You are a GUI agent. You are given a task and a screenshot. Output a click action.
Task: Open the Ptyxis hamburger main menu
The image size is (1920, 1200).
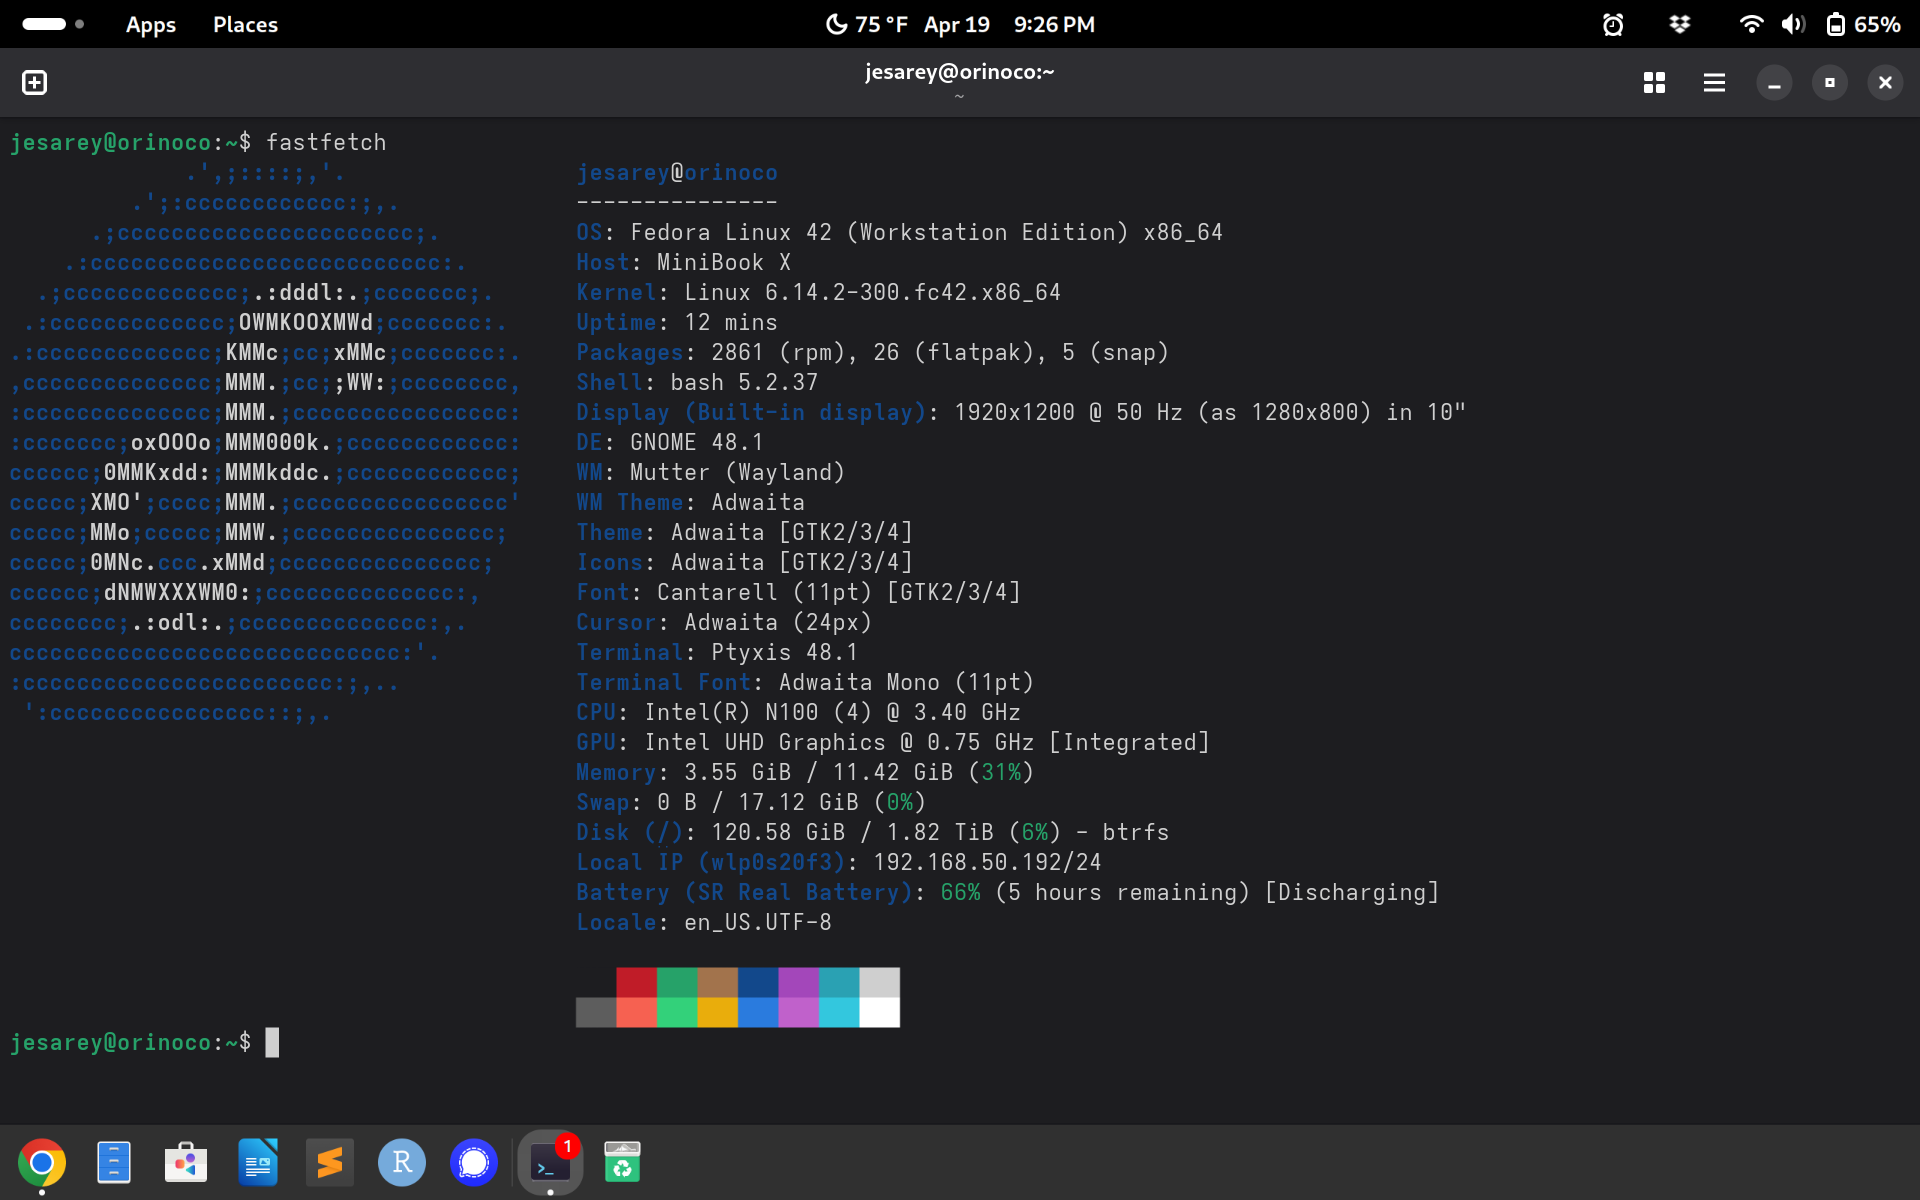click(1714, 83)
